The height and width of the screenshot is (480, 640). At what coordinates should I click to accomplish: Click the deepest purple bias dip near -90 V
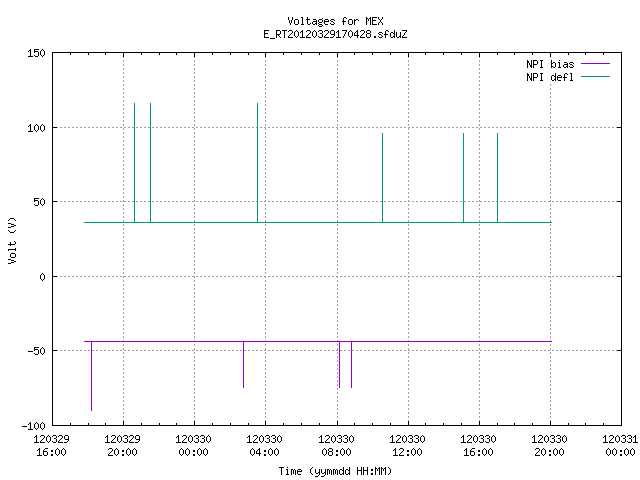click(x=91, y=376)
